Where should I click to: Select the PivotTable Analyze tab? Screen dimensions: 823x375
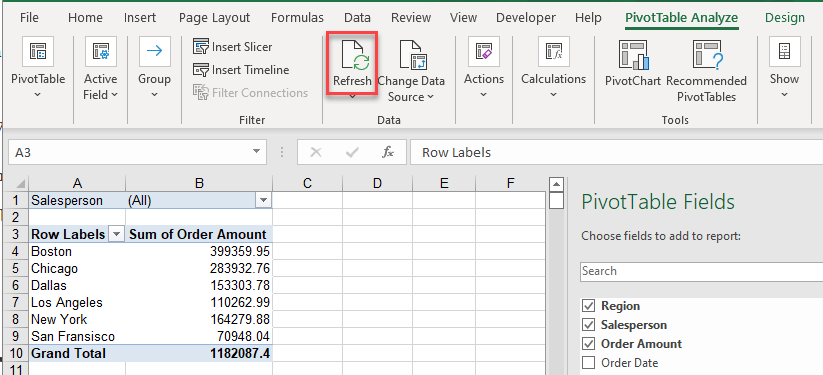pos(681,18)
